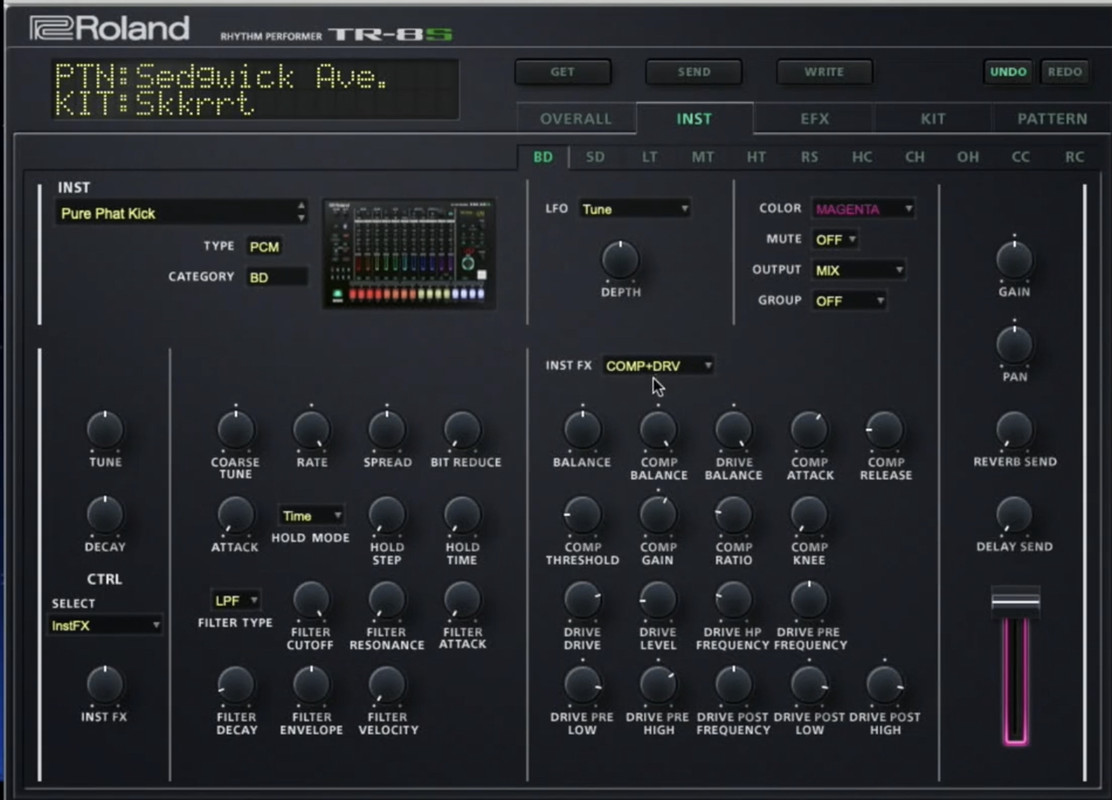Open the INST FX COMP+DRV dropdown

657,365
